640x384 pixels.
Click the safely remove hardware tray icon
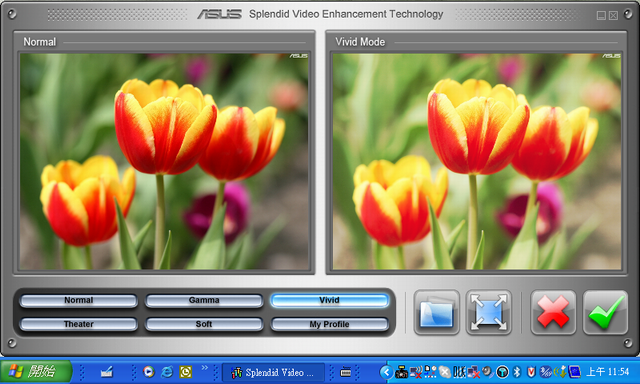[561, 372]
